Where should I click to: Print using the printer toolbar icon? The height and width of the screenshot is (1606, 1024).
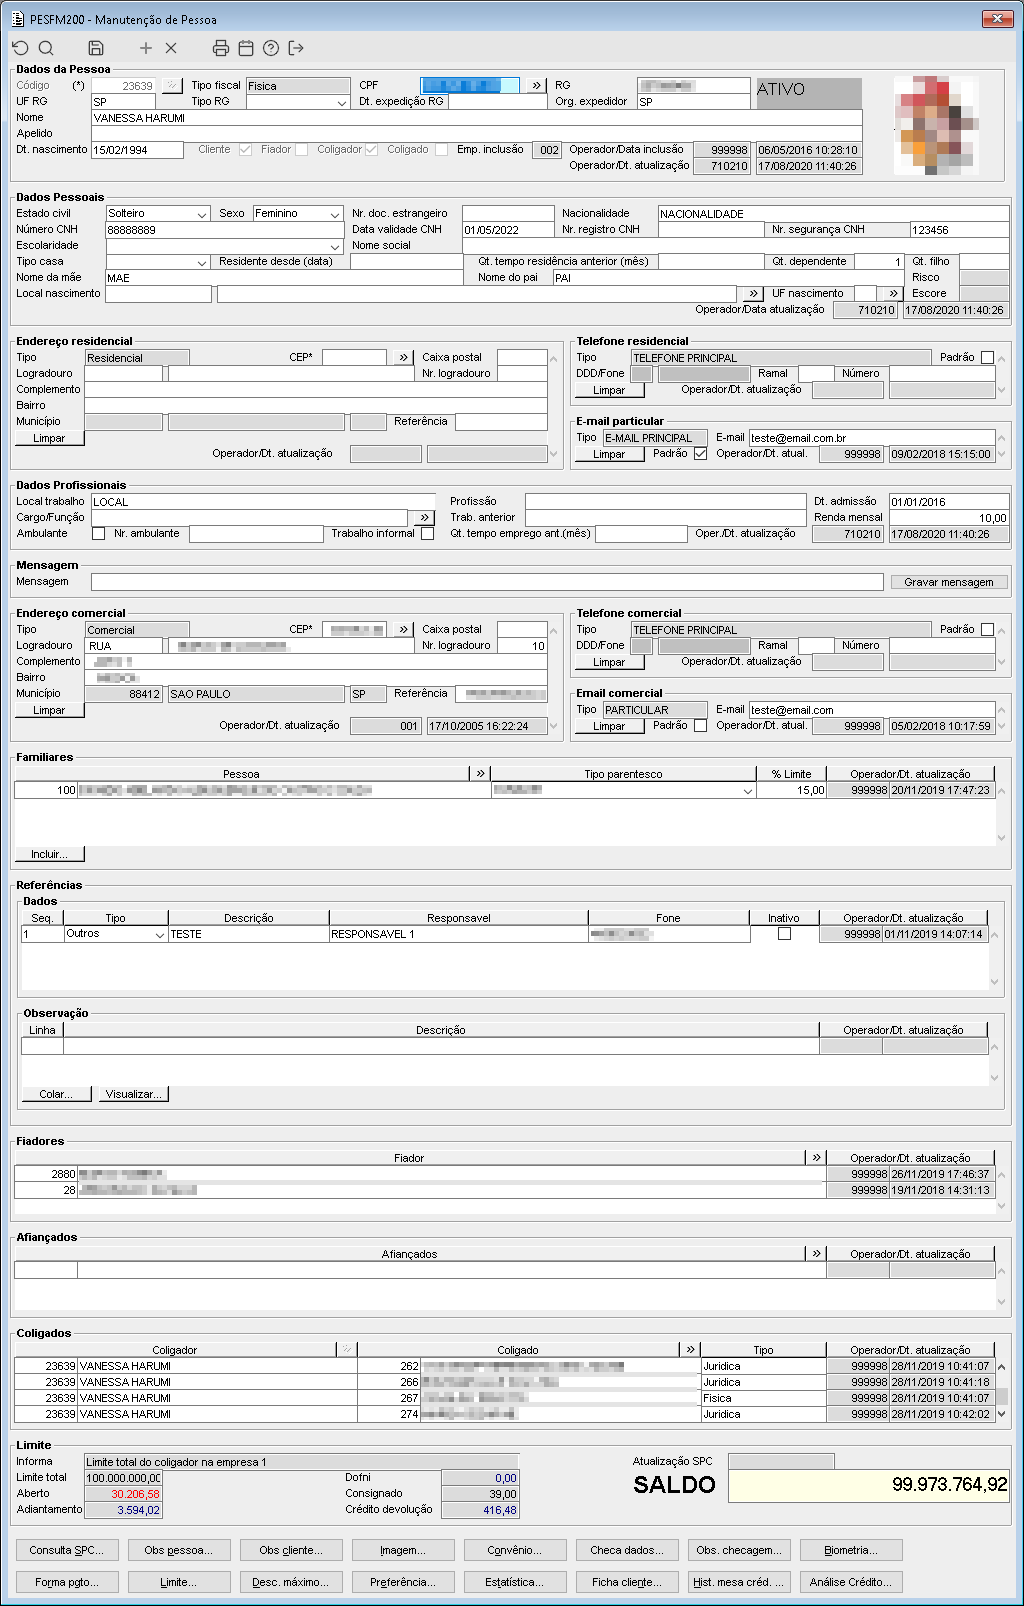click(x=221, y=48)
